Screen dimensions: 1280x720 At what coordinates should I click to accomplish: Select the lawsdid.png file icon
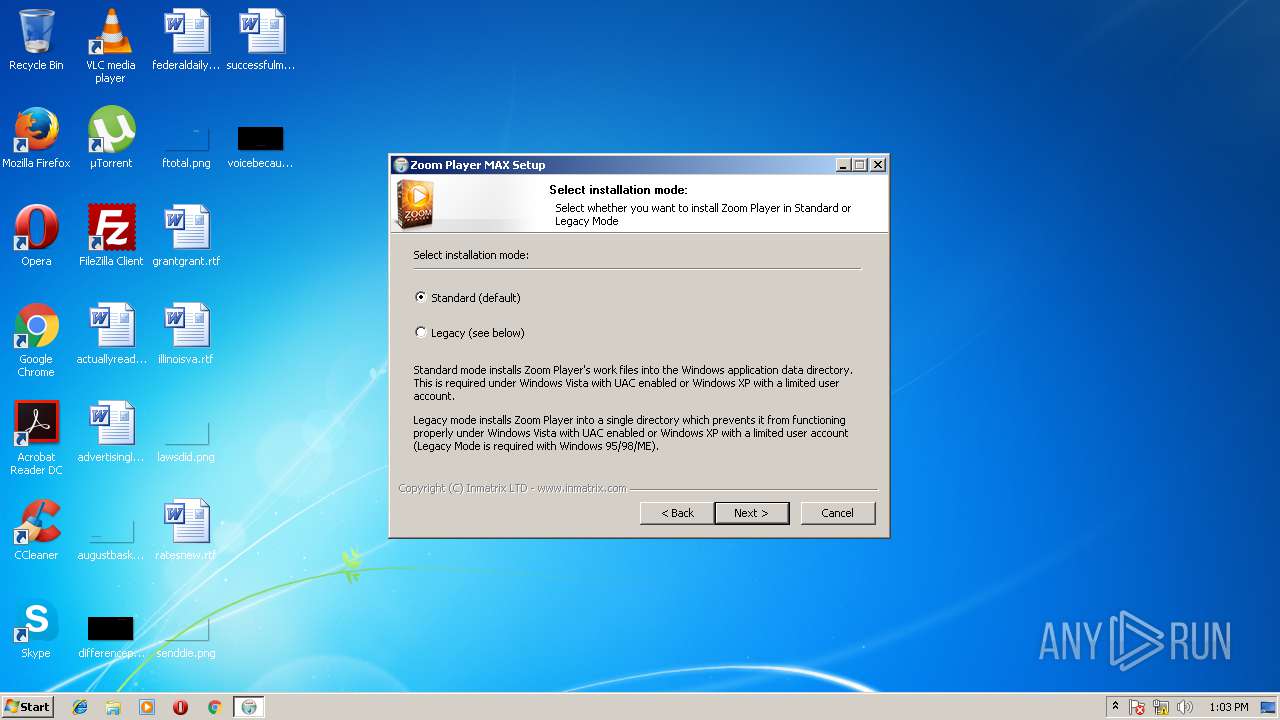tap(186, 440)
